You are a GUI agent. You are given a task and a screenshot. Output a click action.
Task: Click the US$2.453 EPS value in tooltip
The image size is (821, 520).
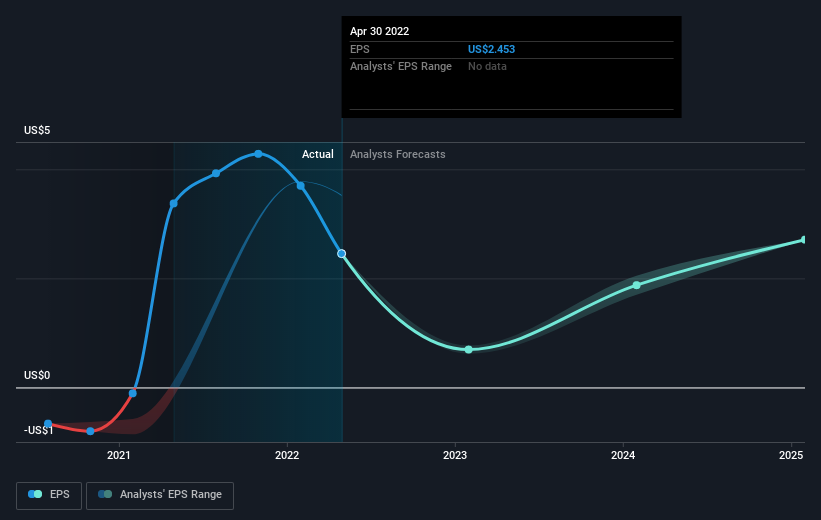(x=491, y=49)
